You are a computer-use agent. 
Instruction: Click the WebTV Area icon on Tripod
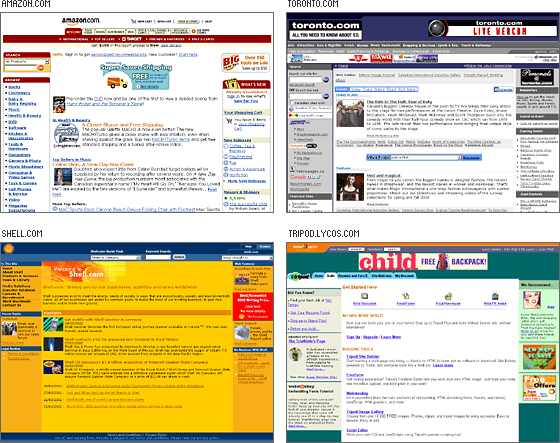pos(495,296)
